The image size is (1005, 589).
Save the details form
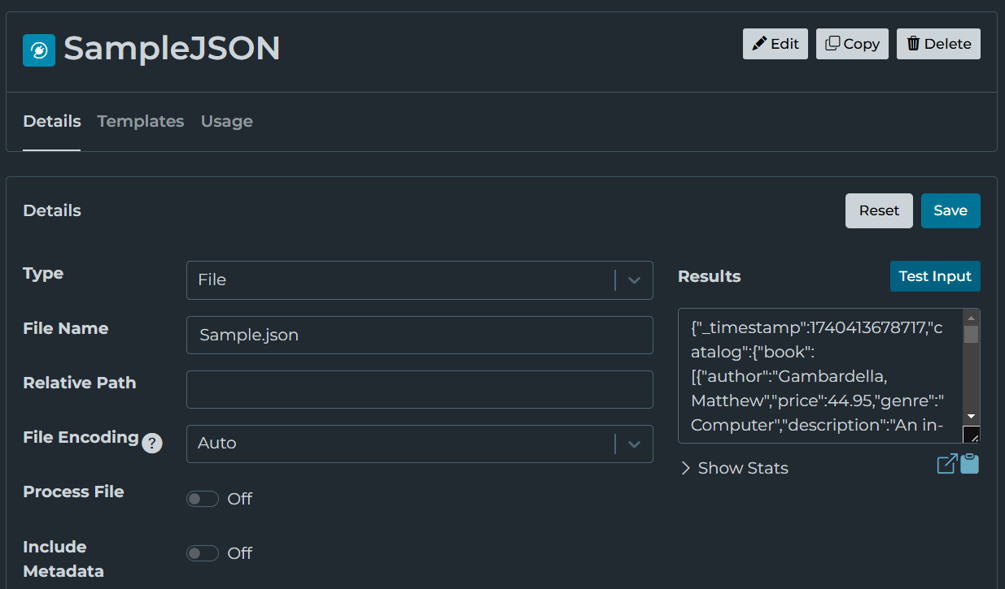coord(950,210)
